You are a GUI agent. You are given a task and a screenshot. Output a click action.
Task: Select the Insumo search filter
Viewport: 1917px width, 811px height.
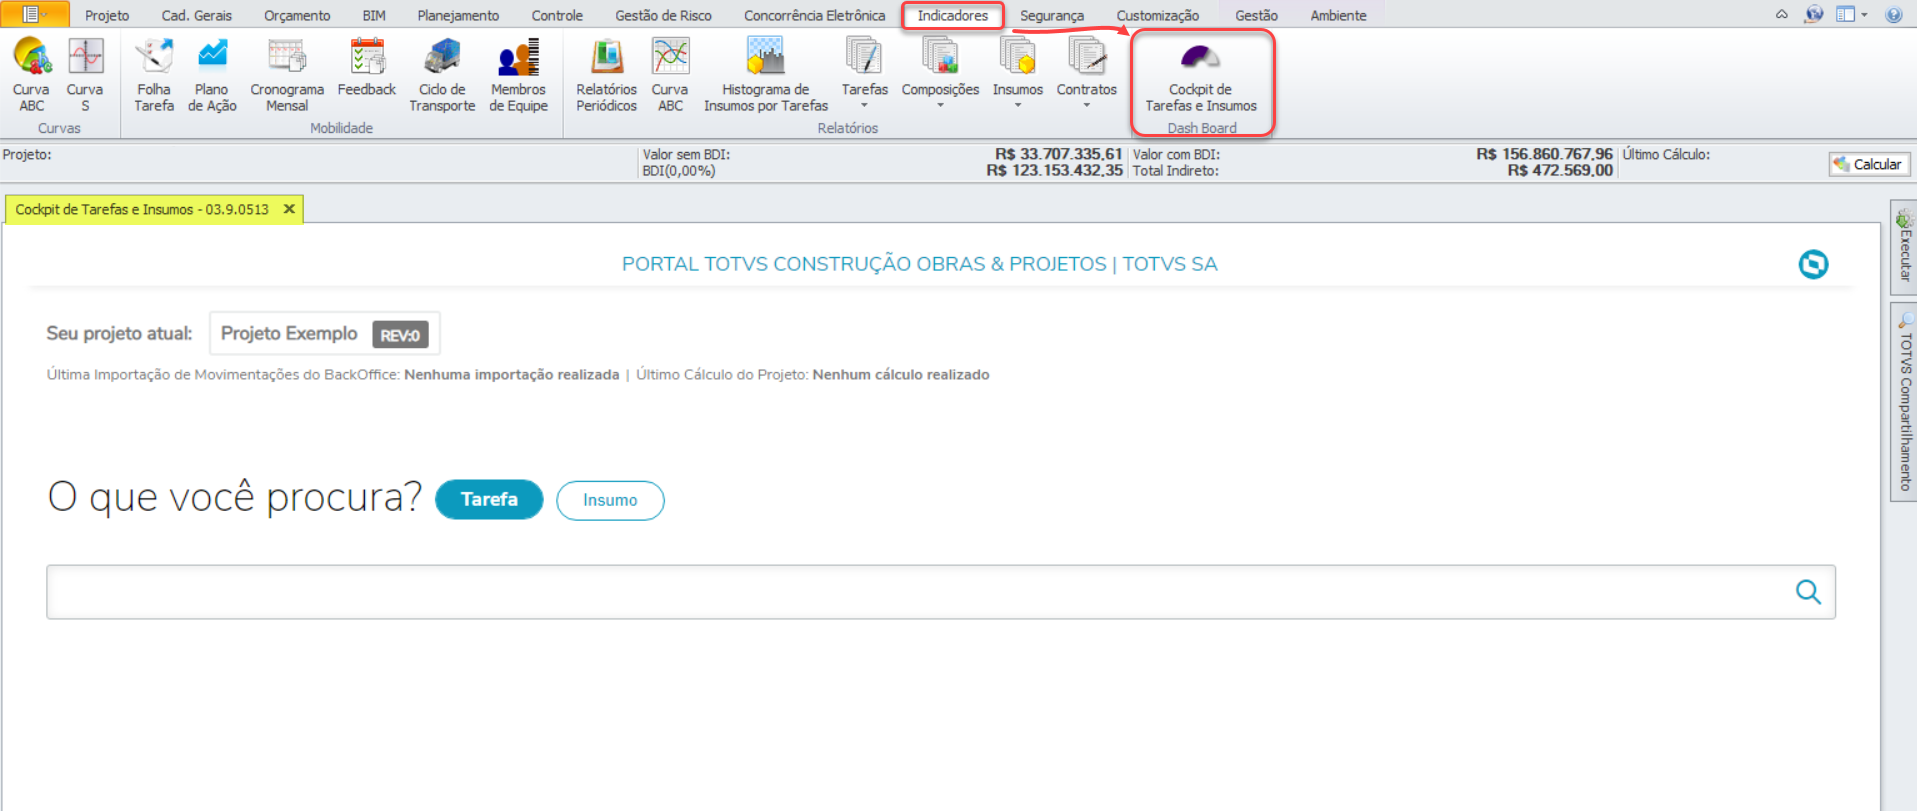point(610,500)
